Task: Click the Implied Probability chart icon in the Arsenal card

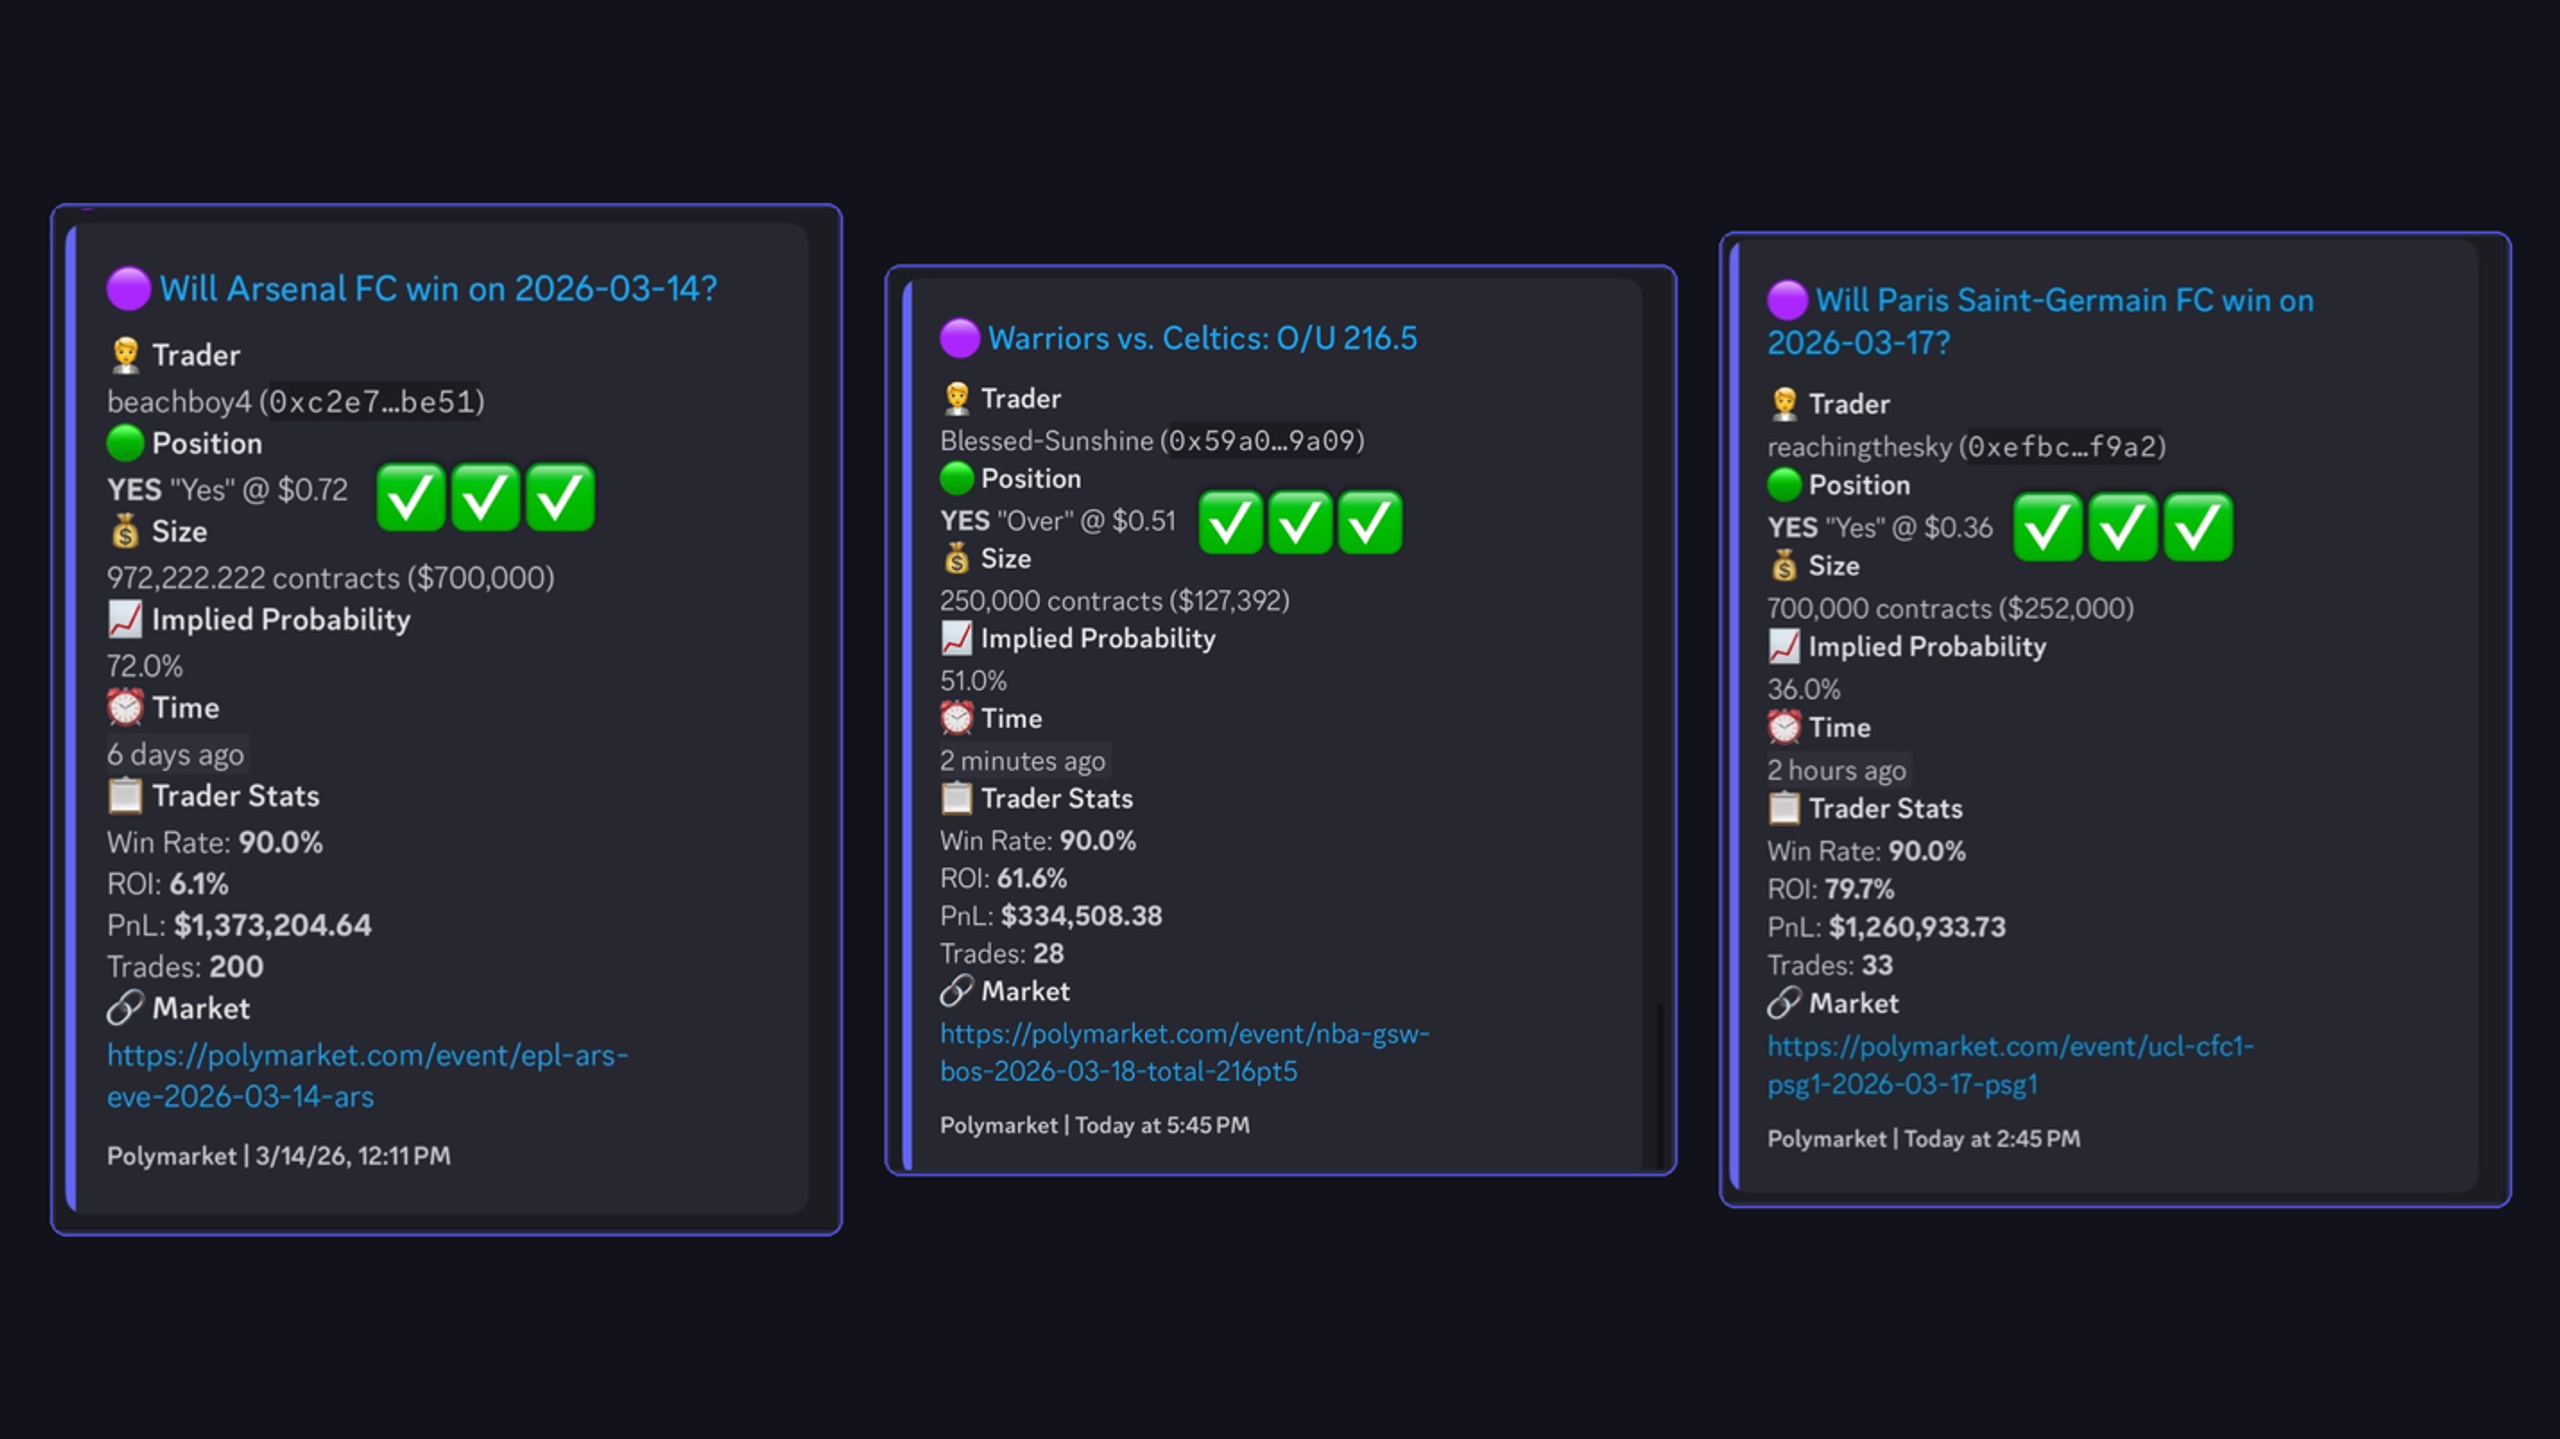Action: pyautogui.click(x=125, y=619)
